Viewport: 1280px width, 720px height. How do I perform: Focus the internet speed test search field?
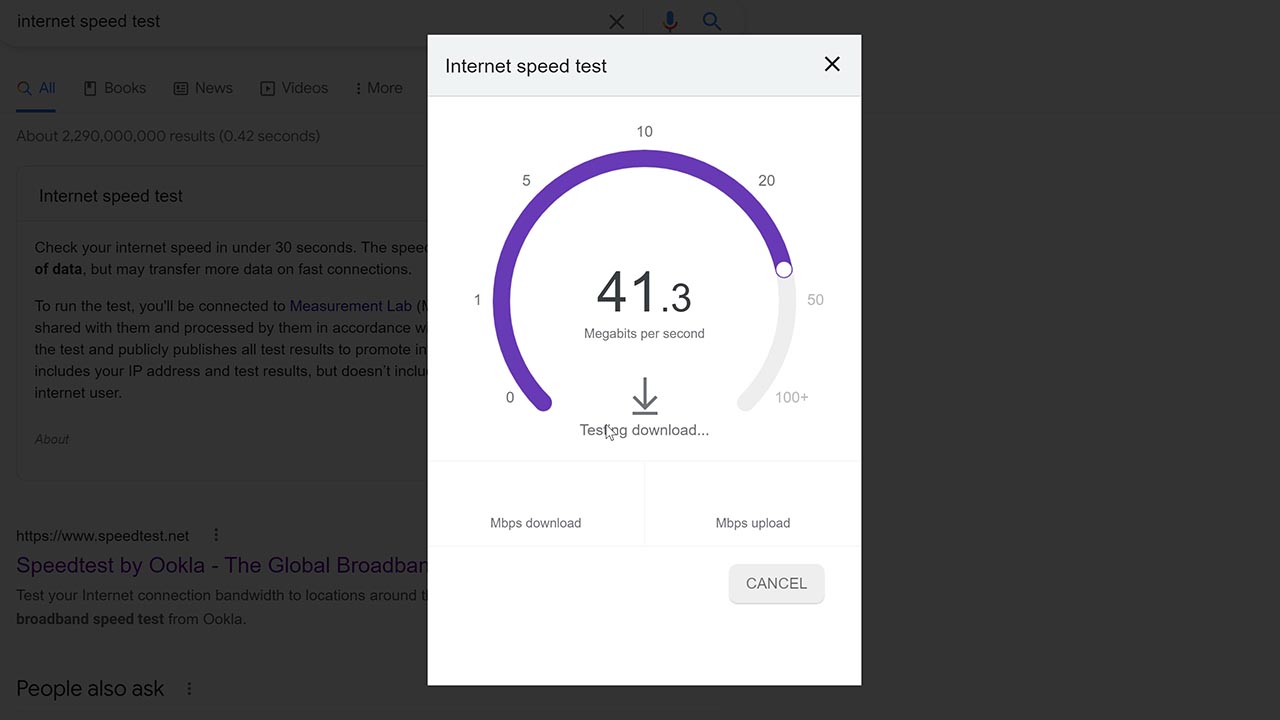[300, 21]
